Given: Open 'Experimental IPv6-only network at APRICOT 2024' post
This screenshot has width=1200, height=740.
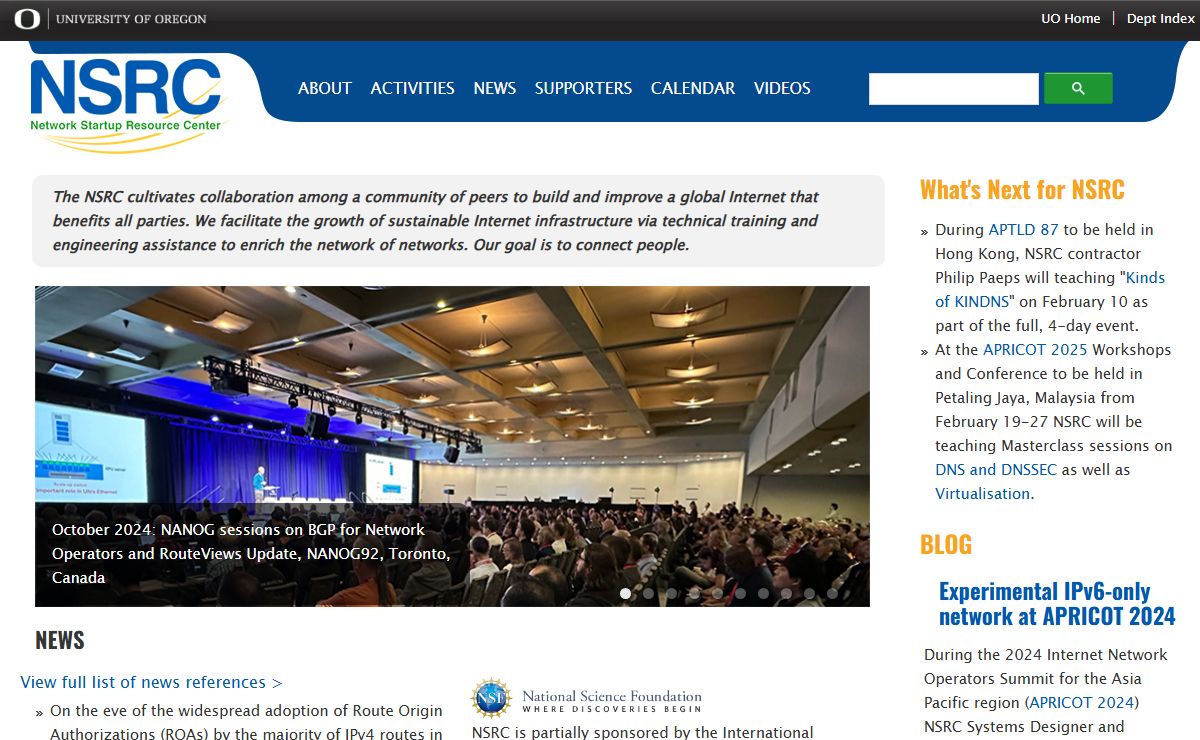Looking at the screenshot, I should pos(1057,603).
